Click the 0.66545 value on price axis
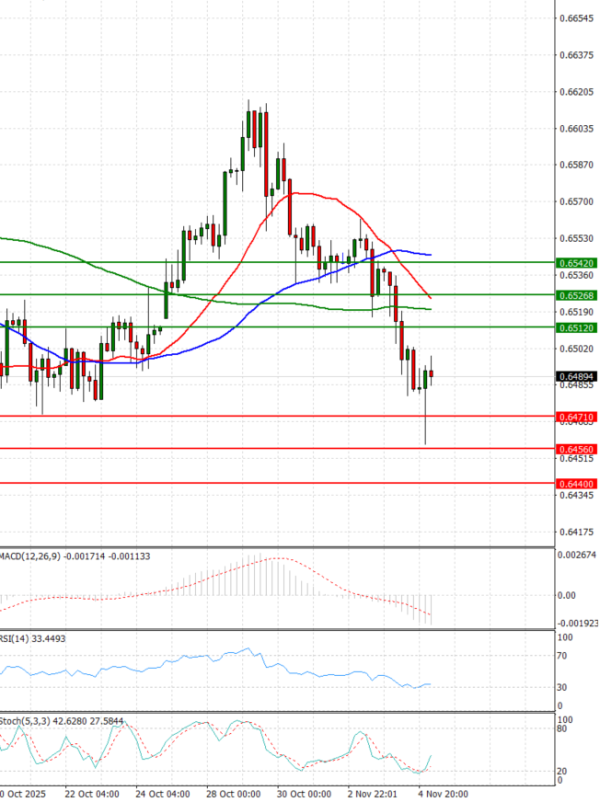The width and height of the screenshot is (600, 802). (576, 19)
